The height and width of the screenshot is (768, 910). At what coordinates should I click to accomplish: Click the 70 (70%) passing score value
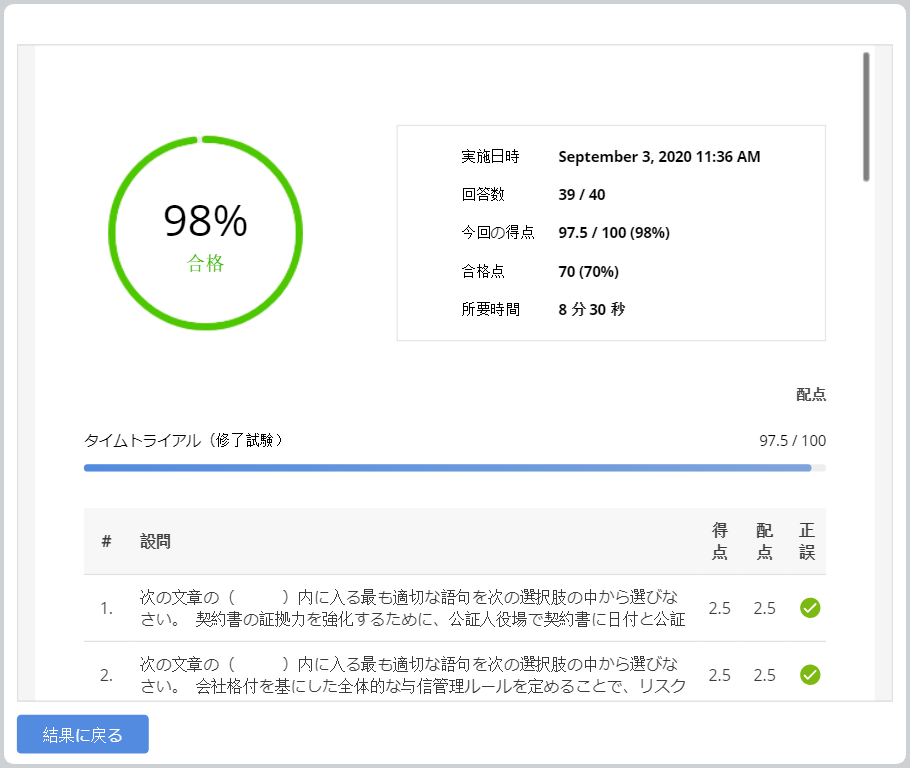588,271
